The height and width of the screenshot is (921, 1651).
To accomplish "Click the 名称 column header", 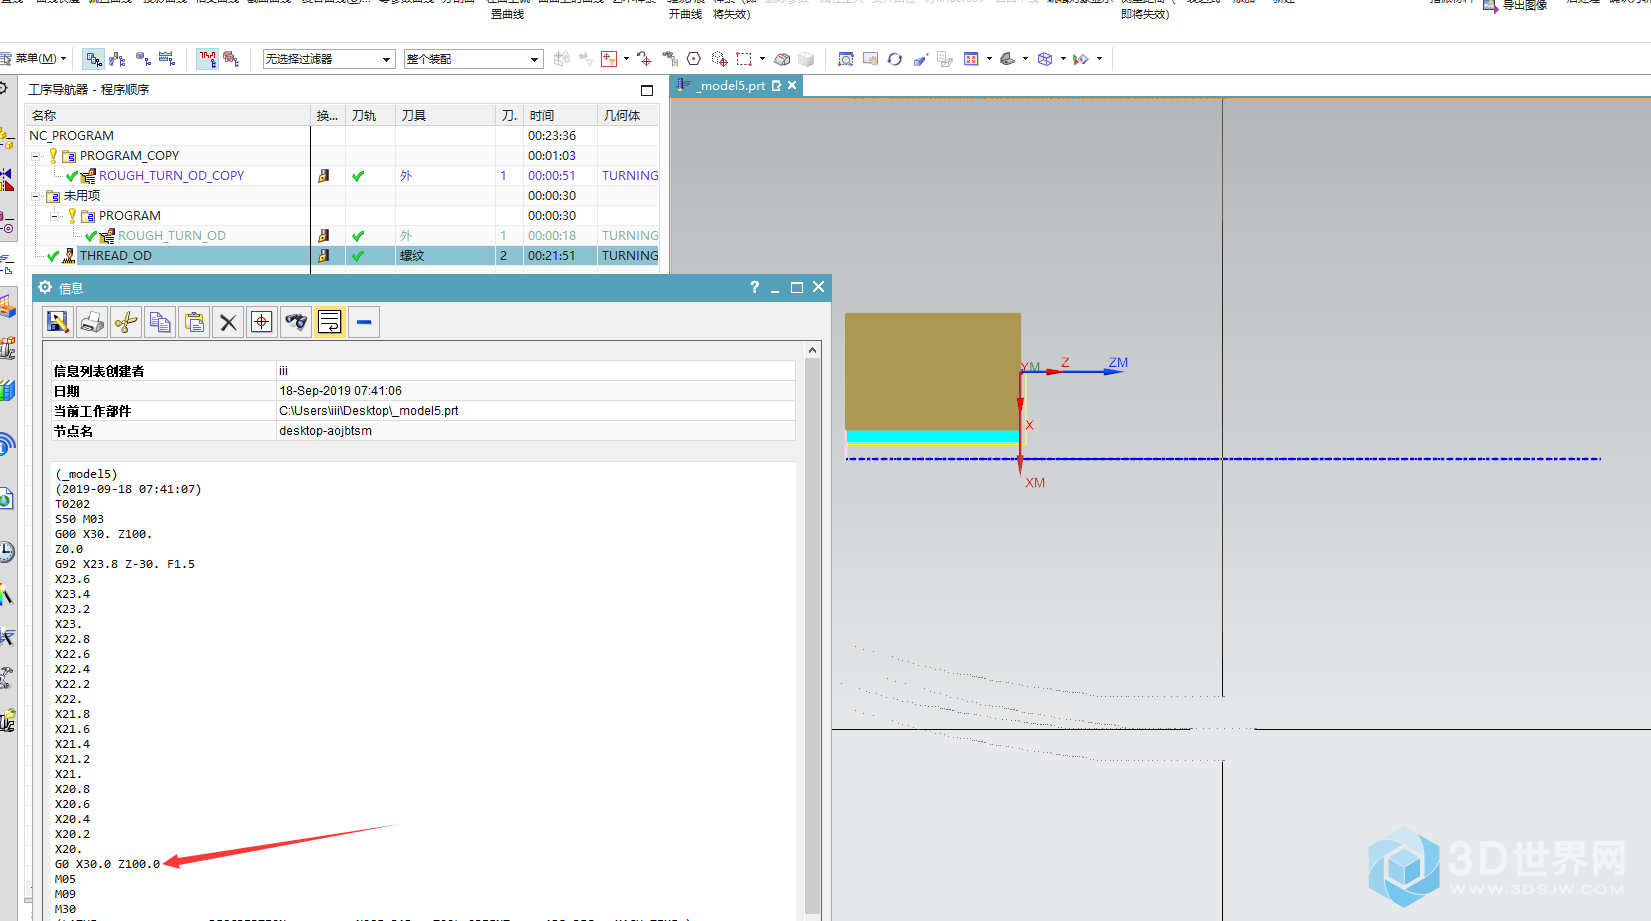I will click(168, 116).
